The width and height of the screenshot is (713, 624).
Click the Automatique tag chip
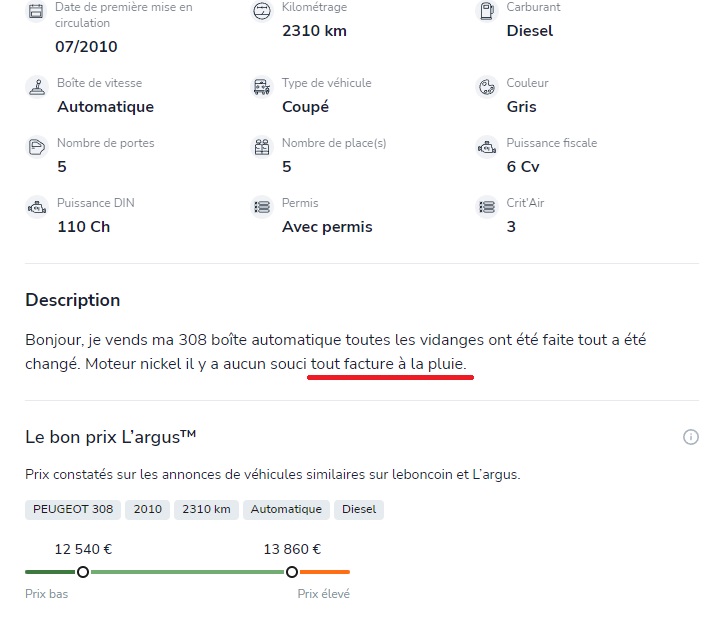click(x=286, y=509)
